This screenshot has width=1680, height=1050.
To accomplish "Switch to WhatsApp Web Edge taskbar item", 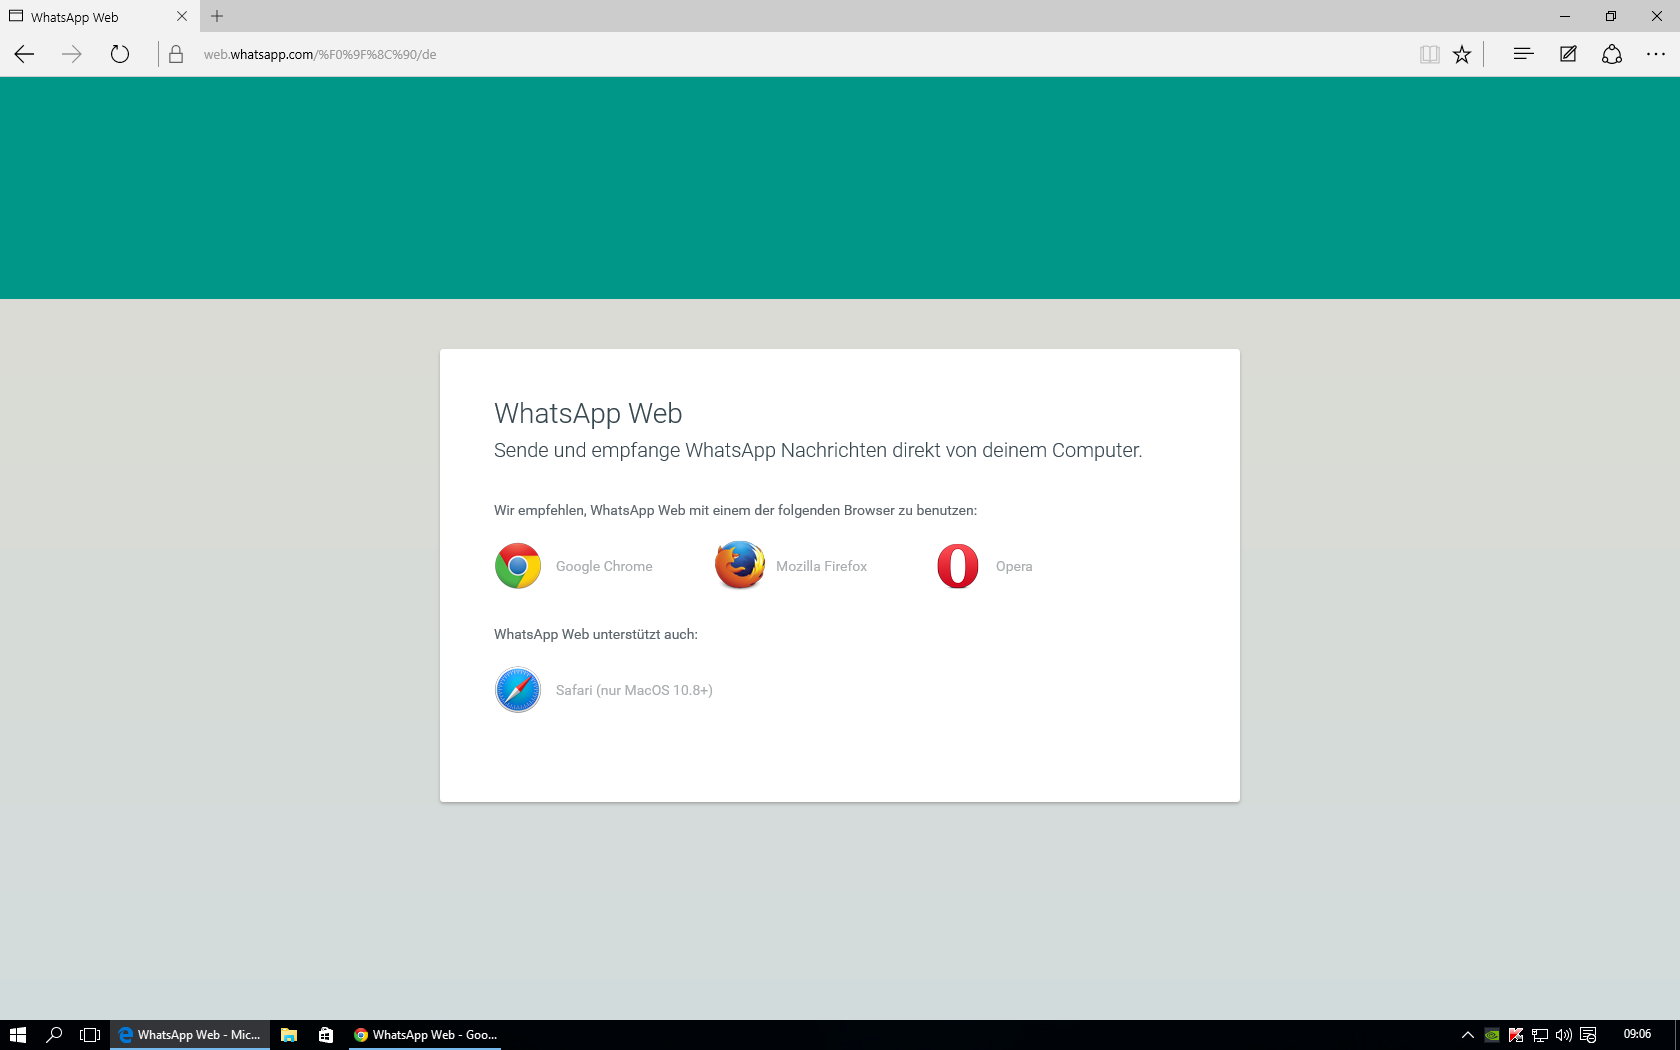I will [190, 1035].
